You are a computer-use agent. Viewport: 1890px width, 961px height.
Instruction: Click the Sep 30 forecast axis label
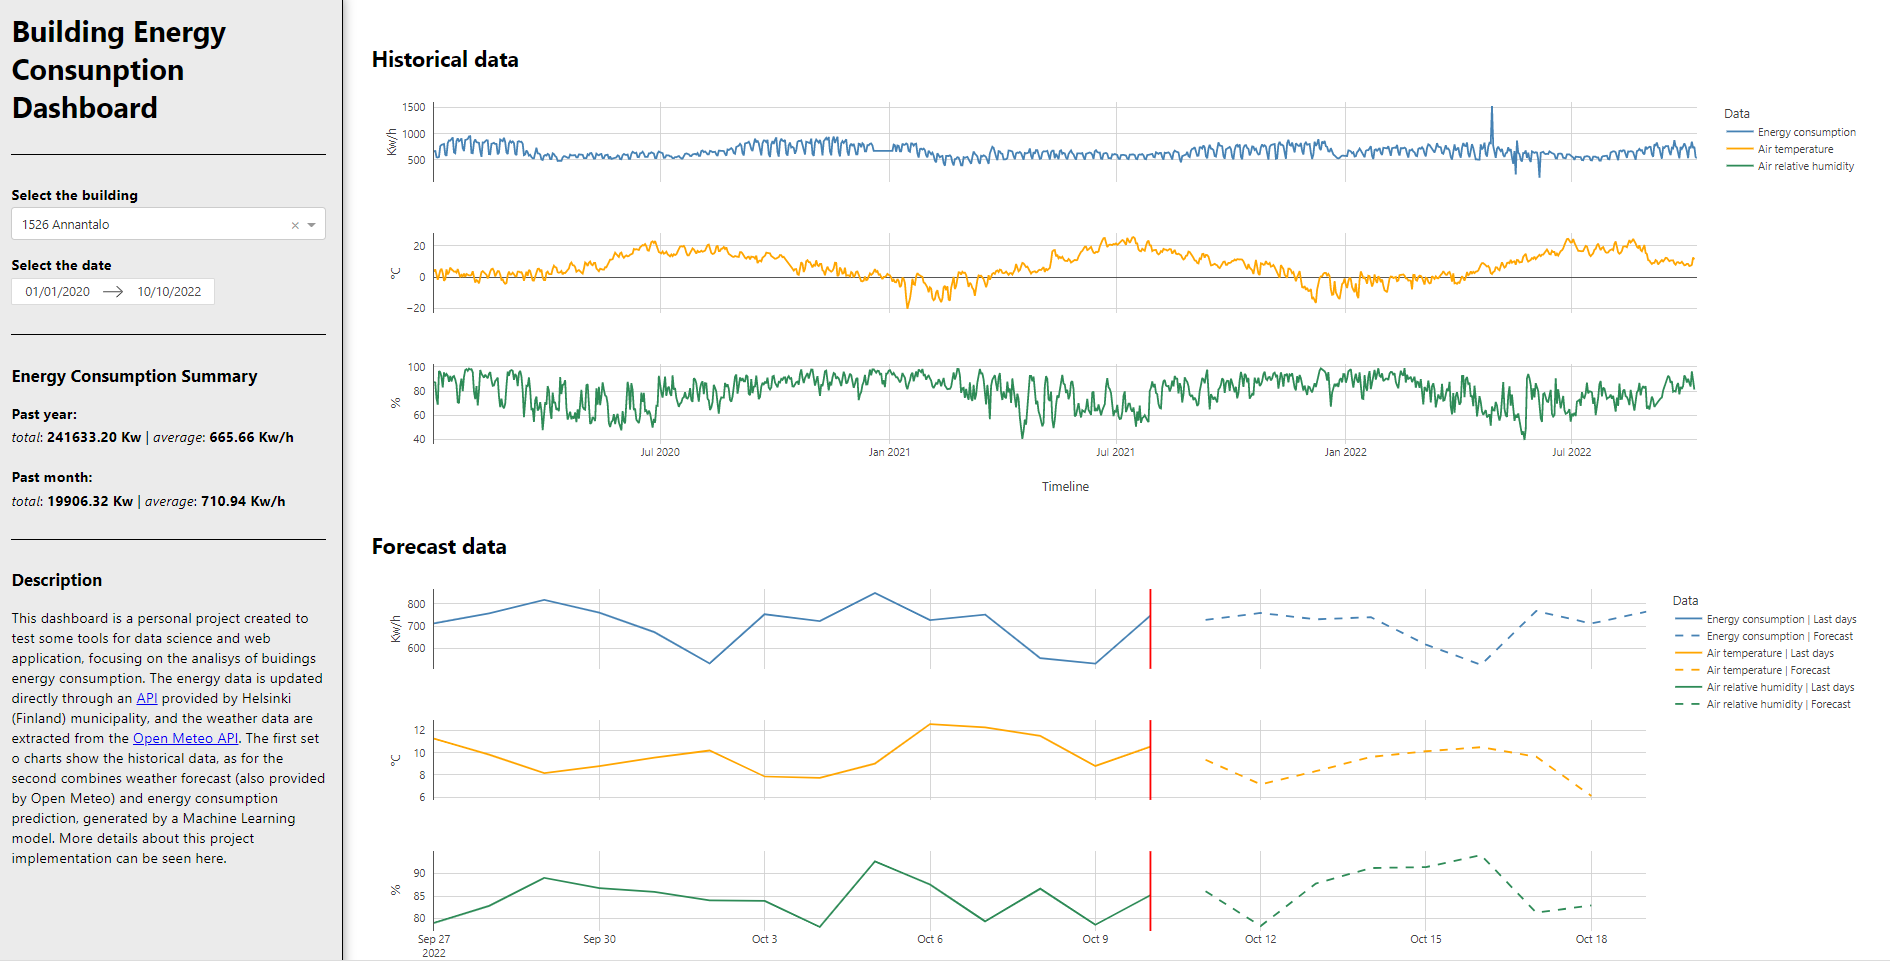point(599,939)
